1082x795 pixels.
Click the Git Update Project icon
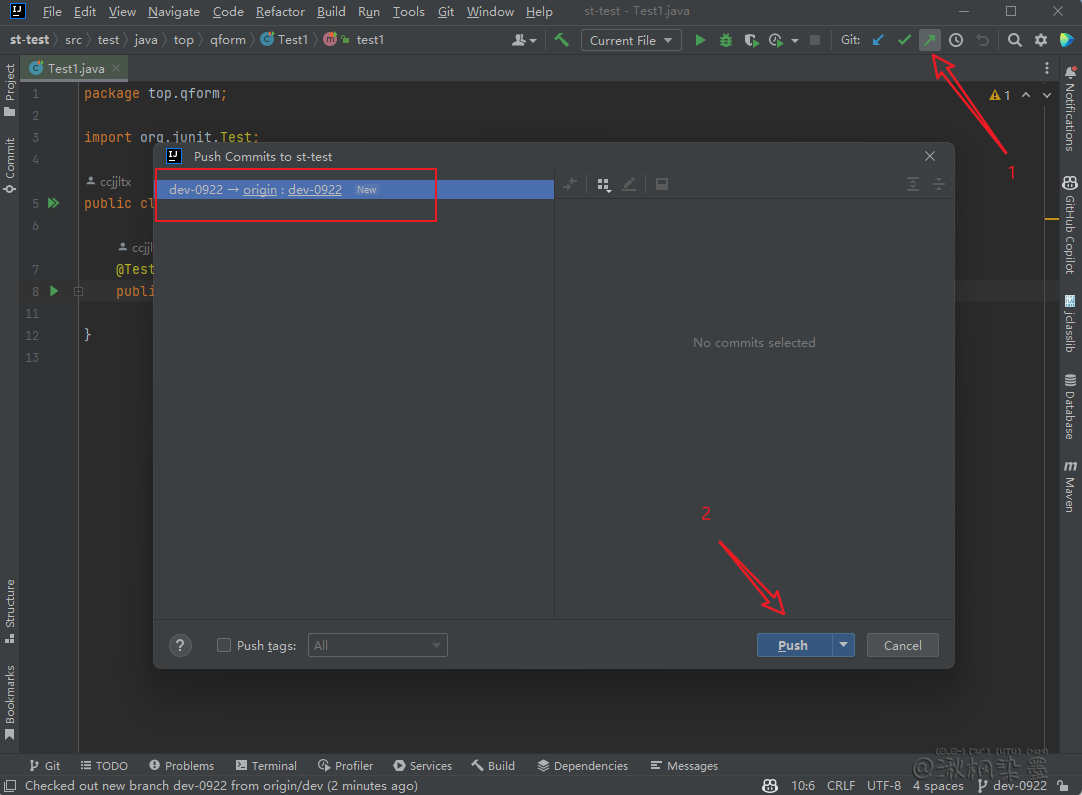tap(878, 40)
